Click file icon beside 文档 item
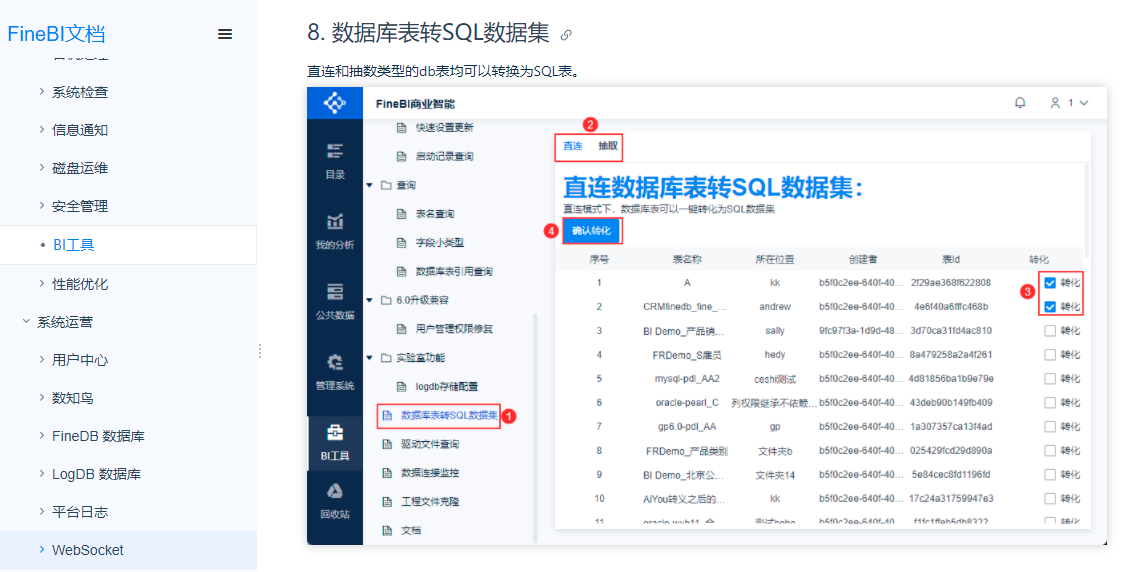The height and width of the screenshot is (572, 1130). pyautogui.click(x=388, y=531)
